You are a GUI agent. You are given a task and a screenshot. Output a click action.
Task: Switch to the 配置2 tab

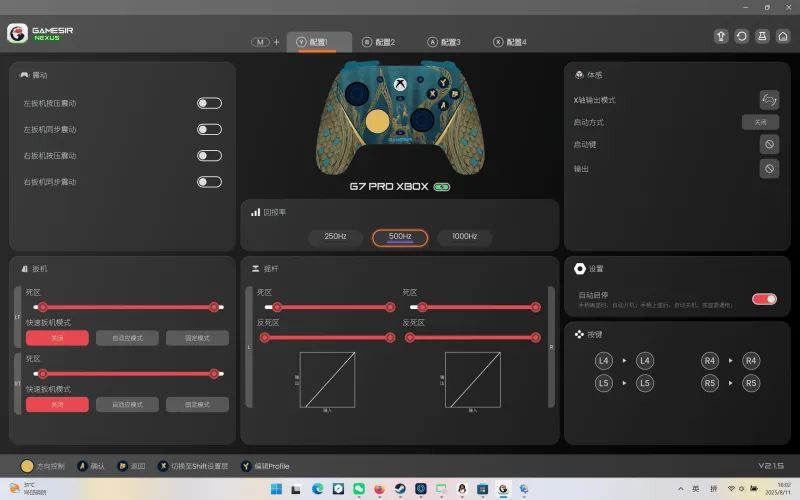click(379, 42)
